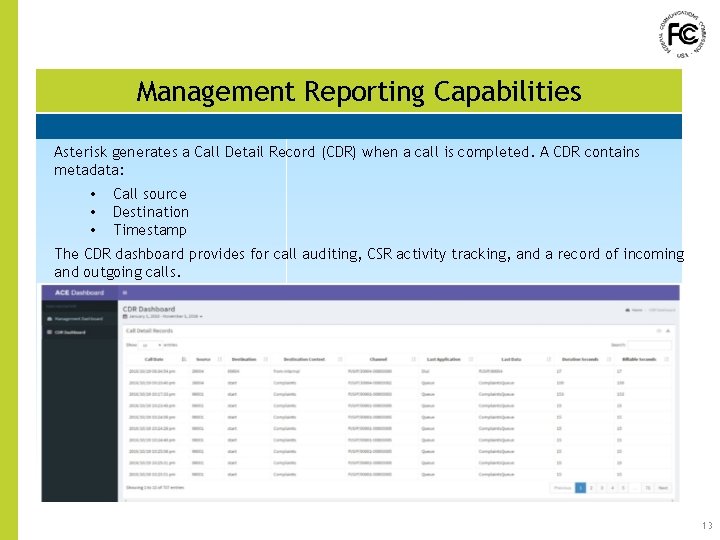Click the Next pagination button
Viewport: 720px width, 540px height.
pyautogui.click(x=663, y=488)
